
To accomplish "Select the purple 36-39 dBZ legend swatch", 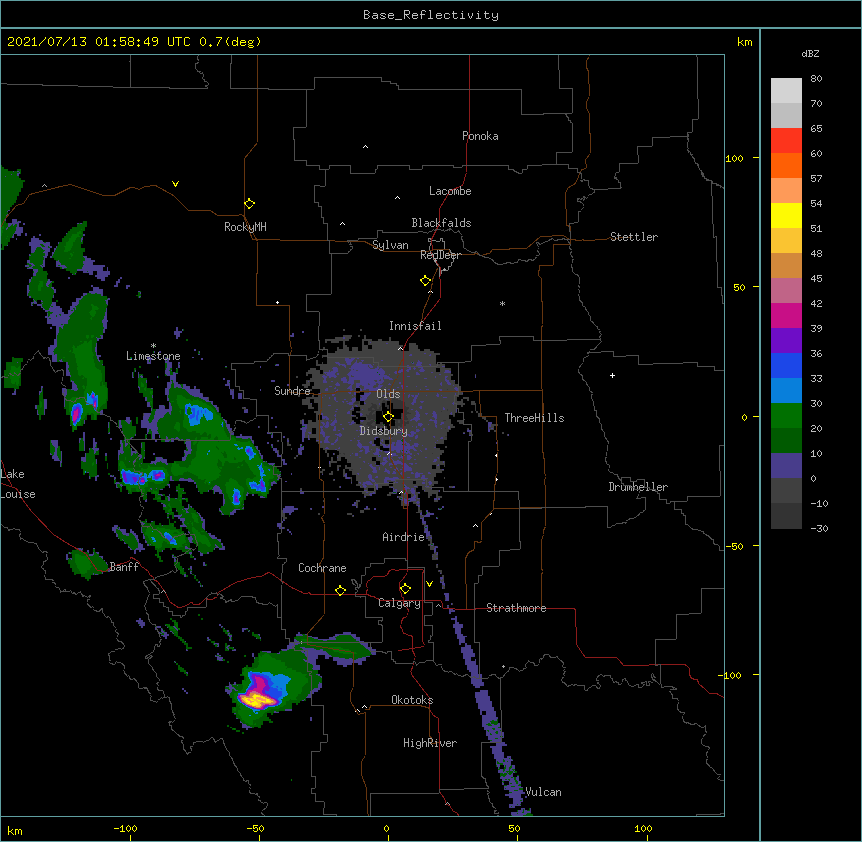I will pyautogui.click(x=786, y=341).
